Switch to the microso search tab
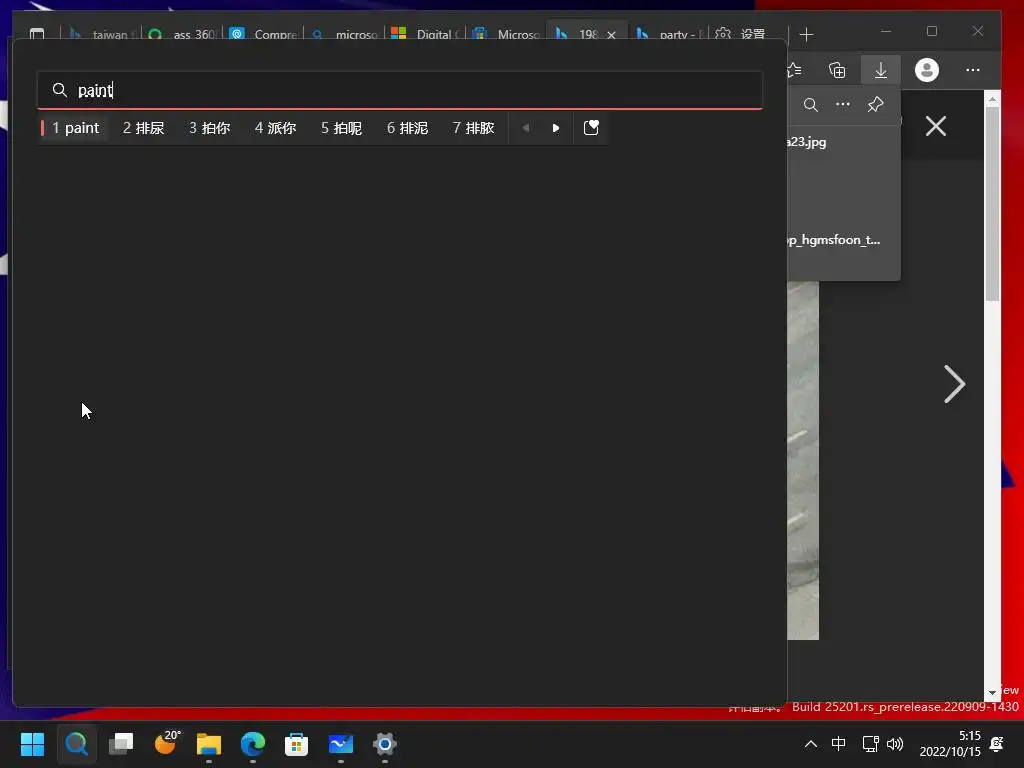The image size is (1024, 768). (x=345, y=34)
